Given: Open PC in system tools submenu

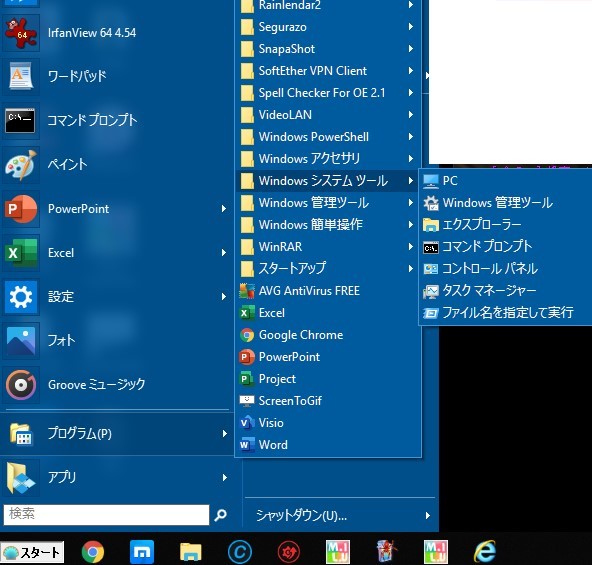Looking at the screenshot, I should [x=506, y=181].
